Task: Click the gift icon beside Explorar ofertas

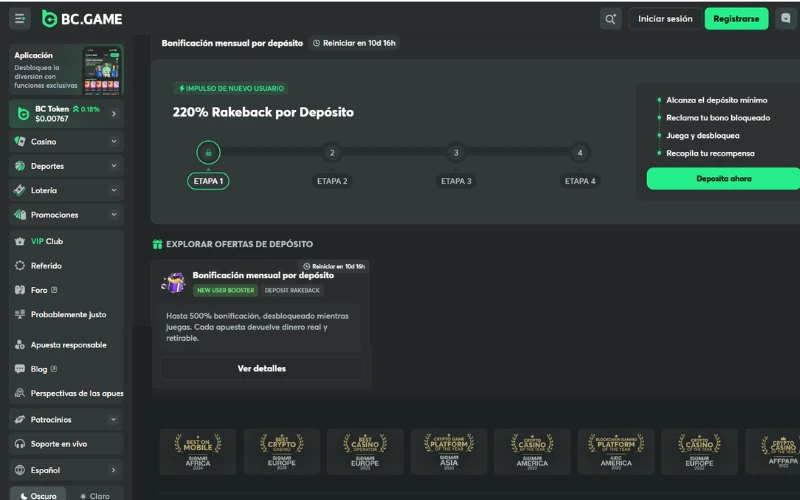Action: [x=158, y=244]
